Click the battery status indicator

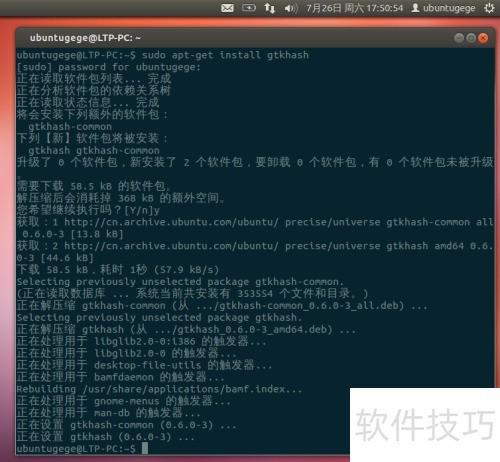coord(249,7)
